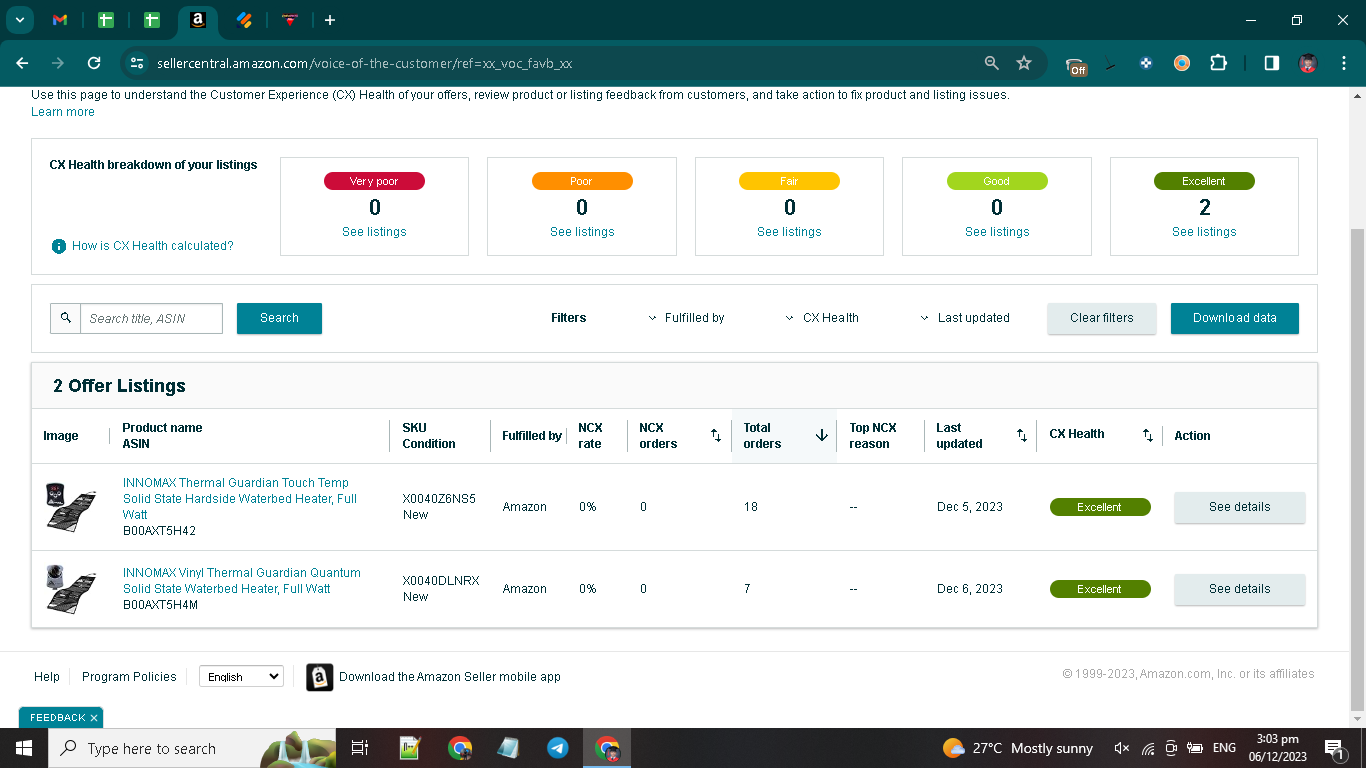Click the orange circular extension icon
The width and height of the screenshot is (1366, 768).
pyautogui.click(x=1182, y=63)
